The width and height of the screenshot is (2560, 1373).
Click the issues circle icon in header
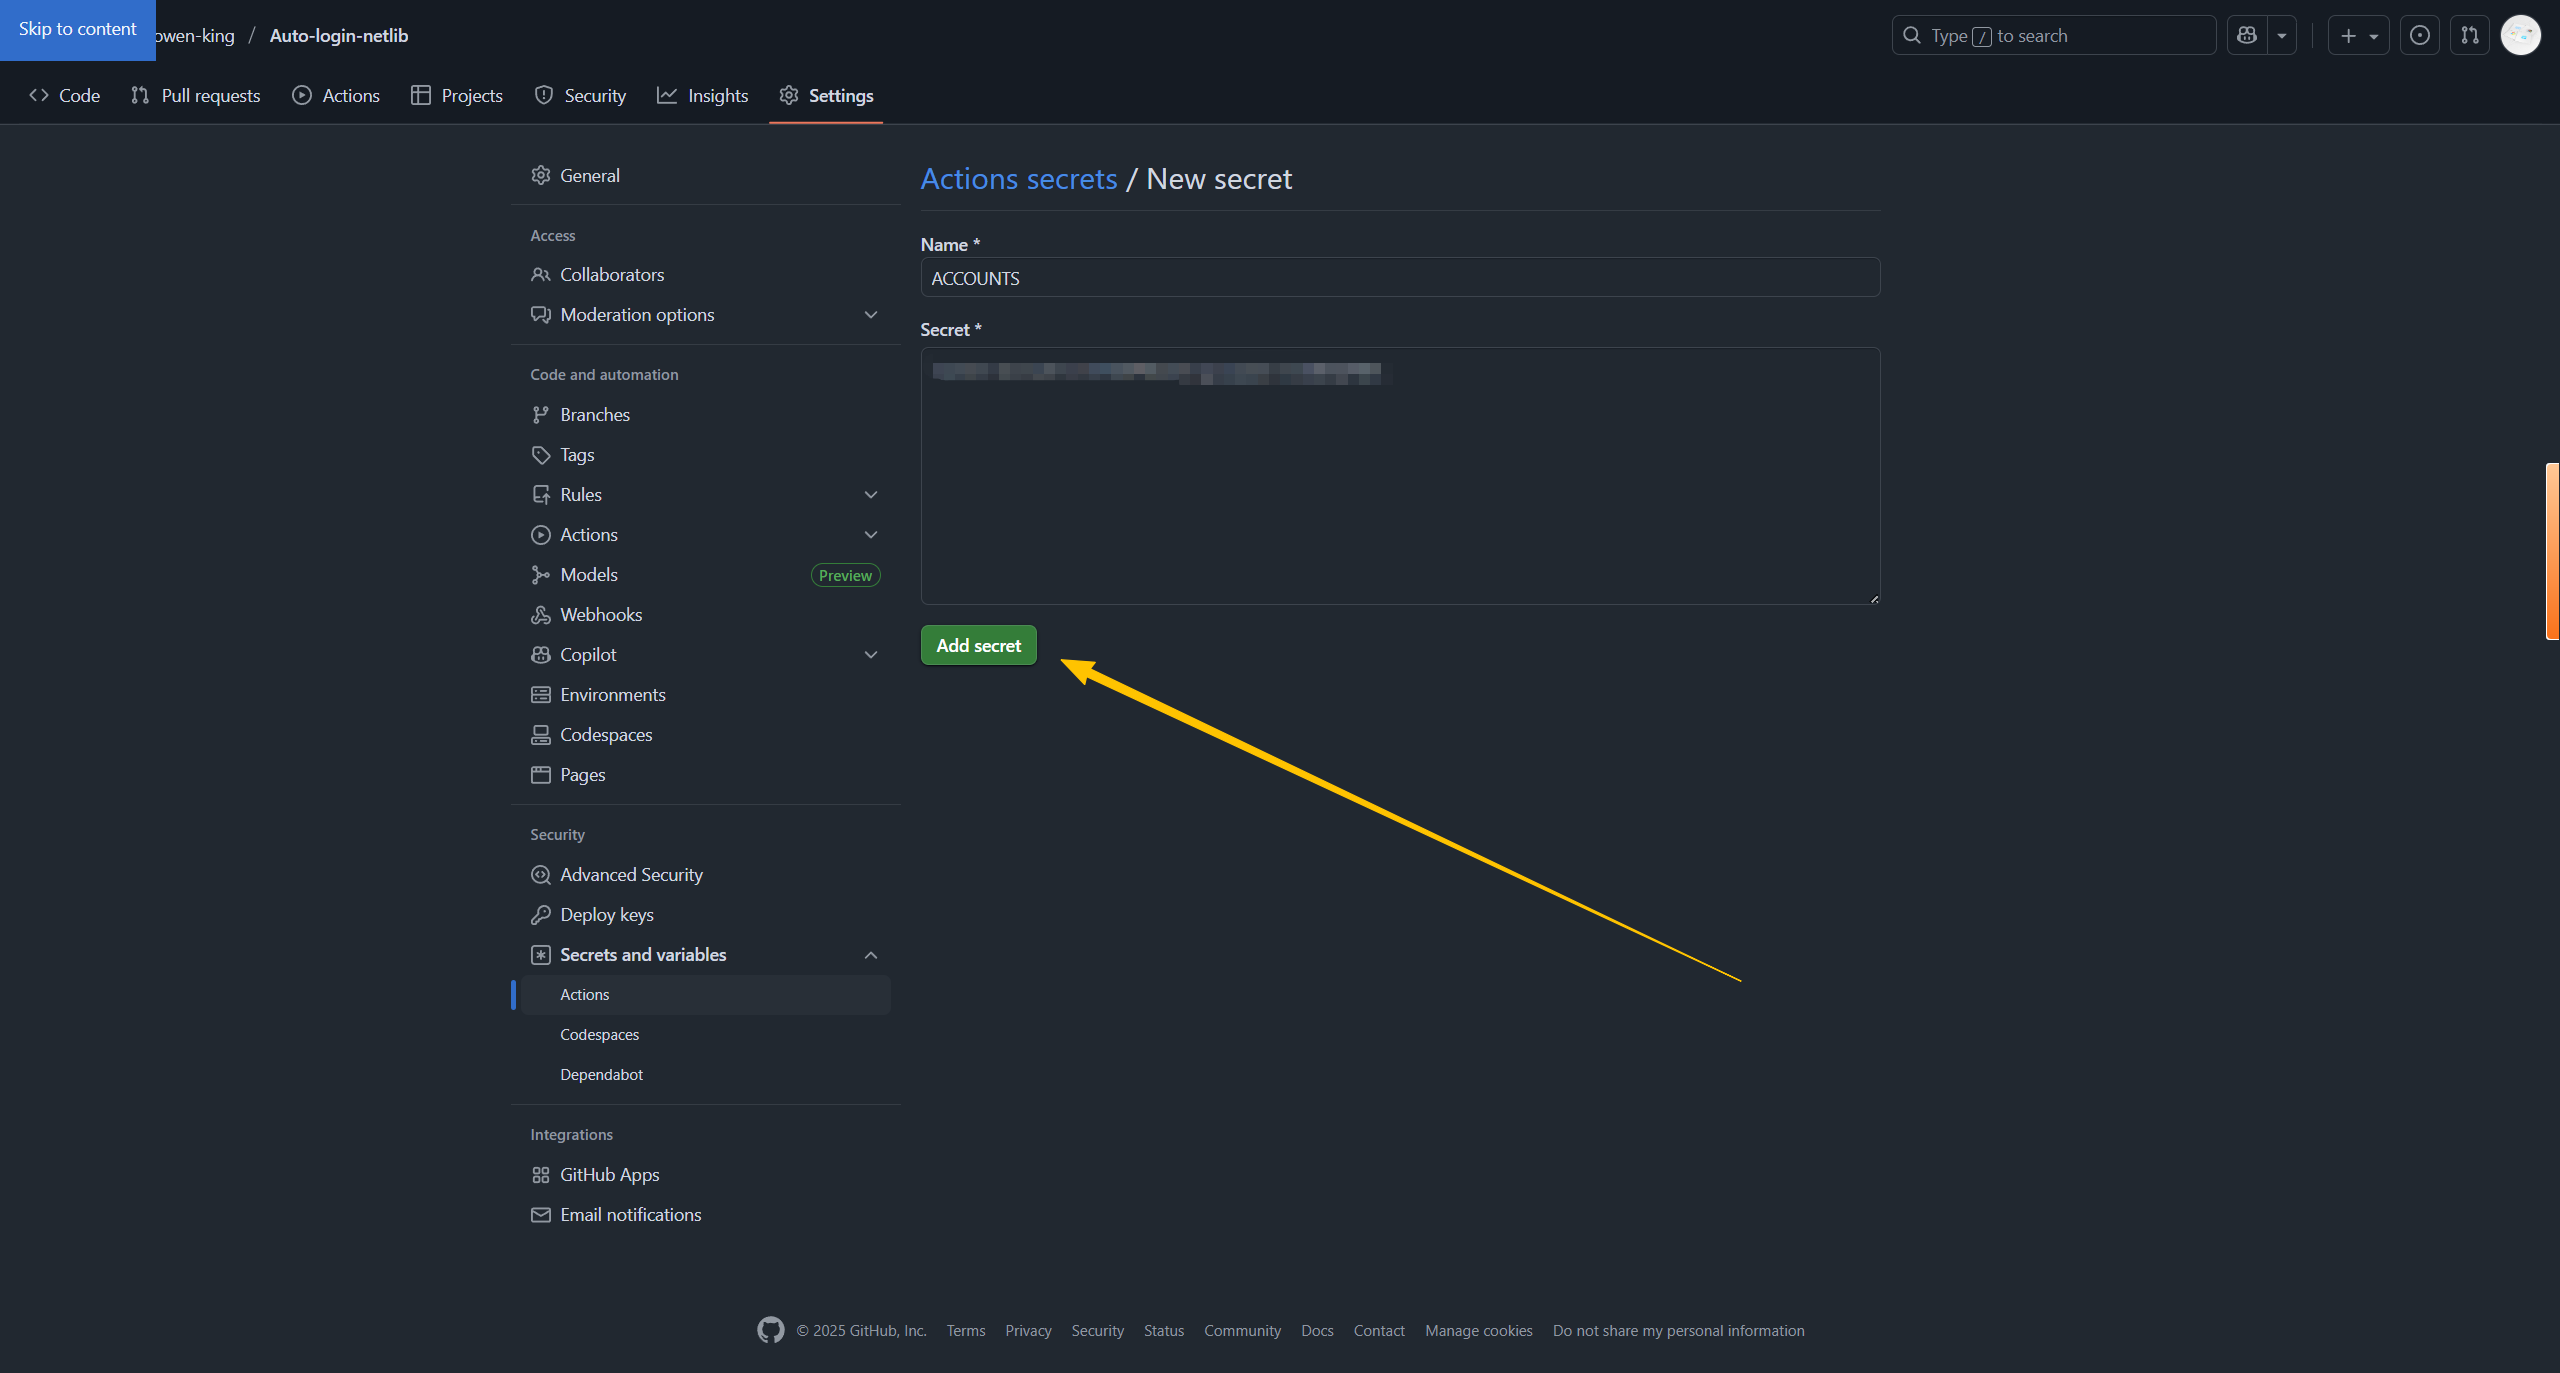(2419, 36)
